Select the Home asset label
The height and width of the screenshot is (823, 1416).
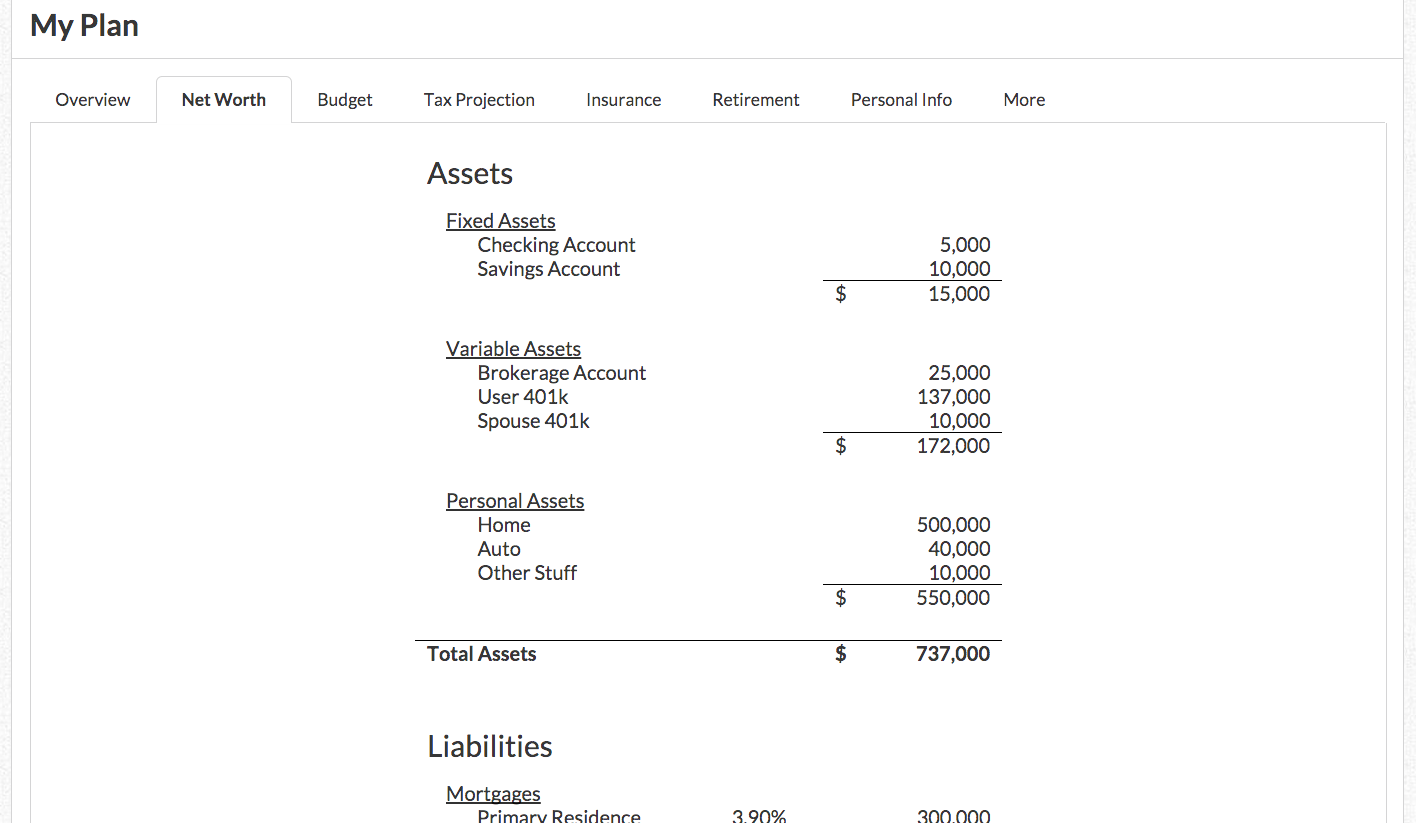click(504, 525)
